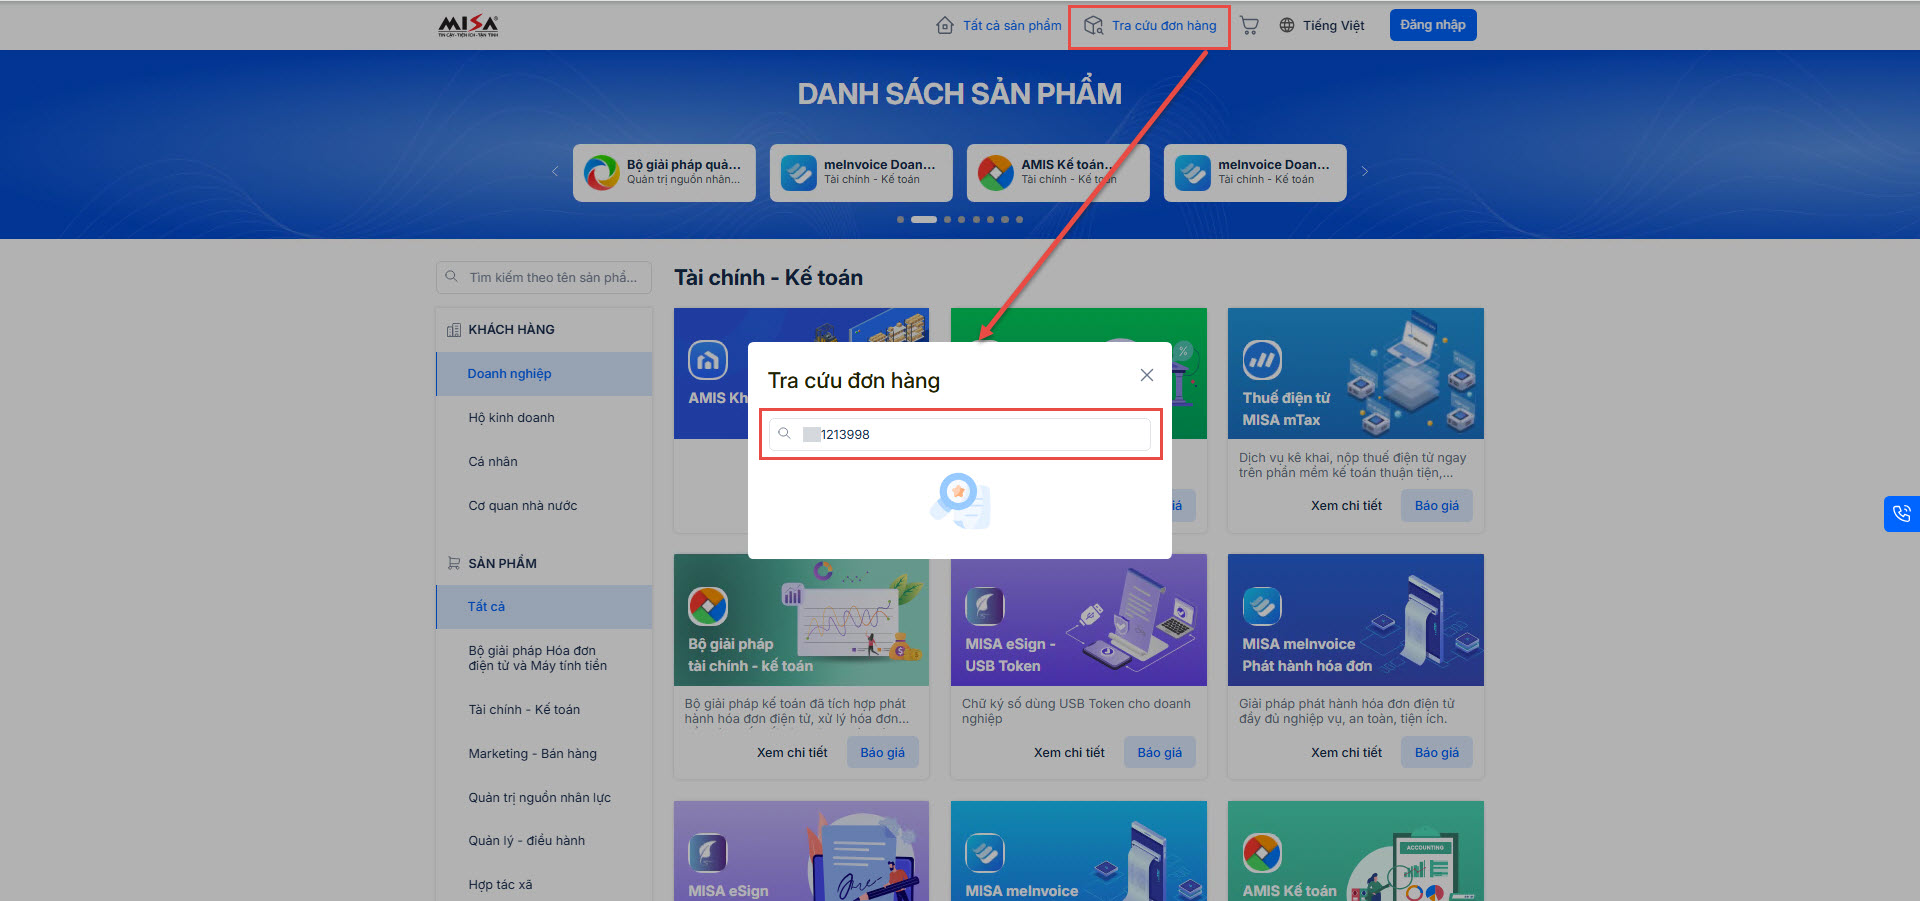Click the building icon beside KHÁCH HÀNG
The height and width of the screenshot is (901, 1920).
454,329
